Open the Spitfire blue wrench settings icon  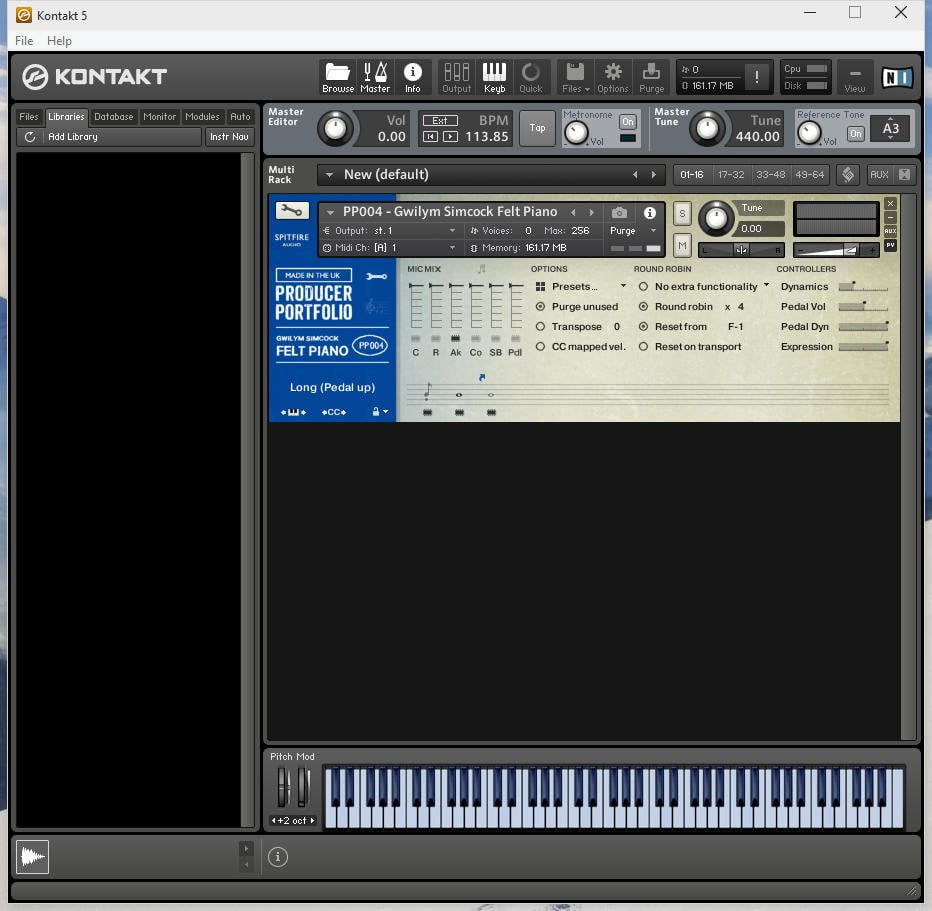point(377,276)
